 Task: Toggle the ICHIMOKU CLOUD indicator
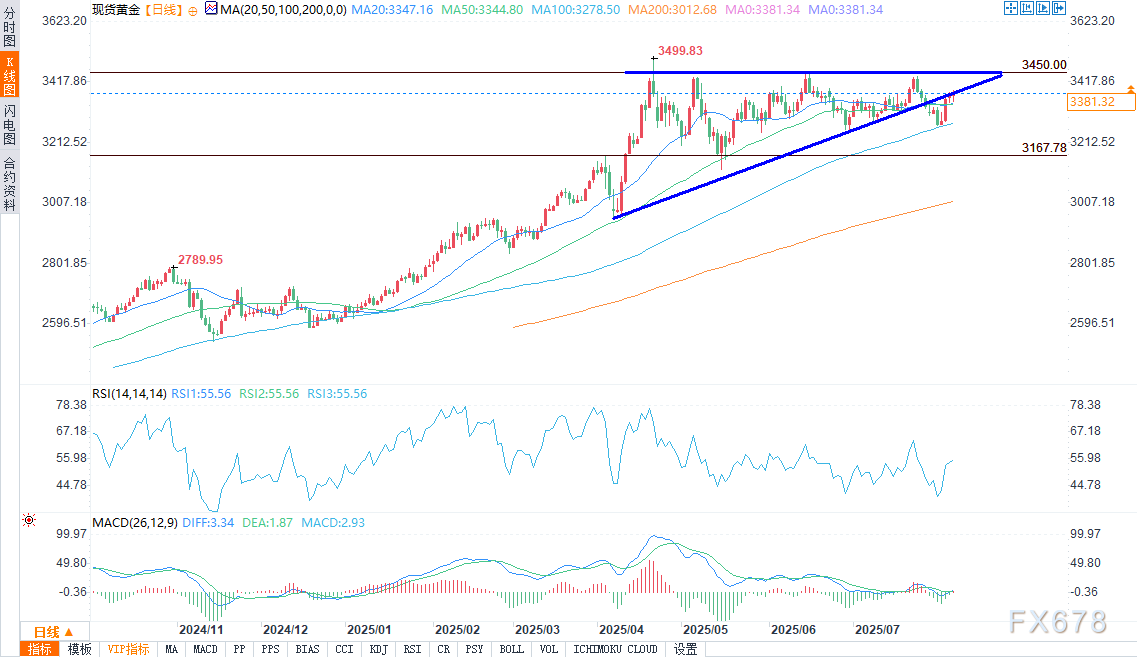coord(614,649)
